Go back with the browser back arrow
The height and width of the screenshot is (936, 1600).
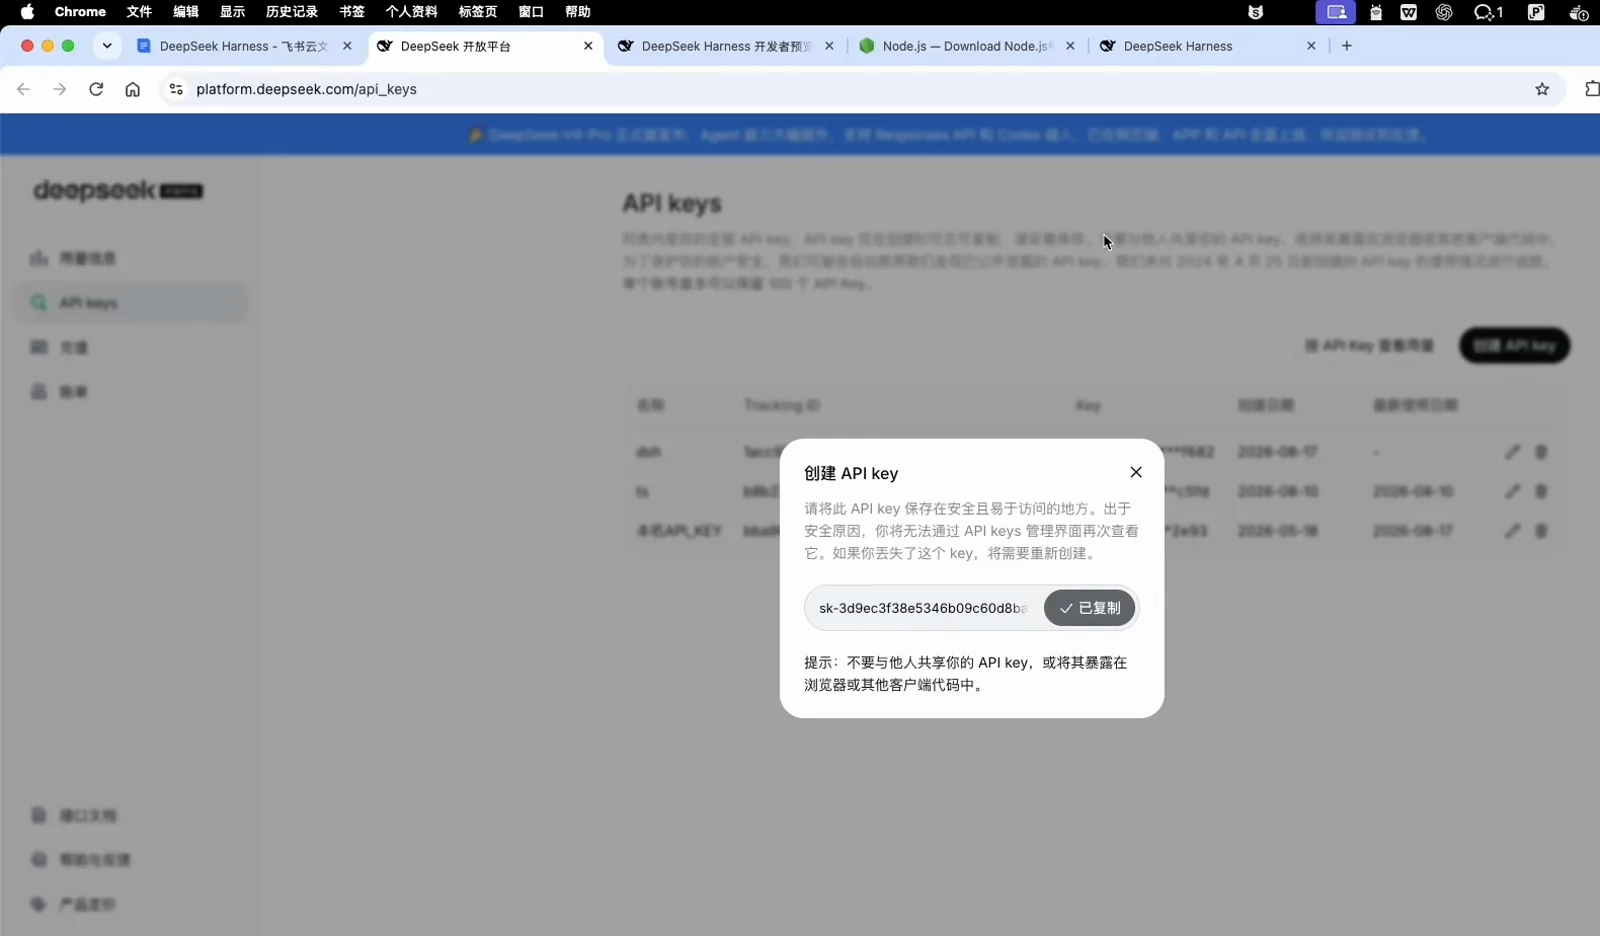coord(23,89)
